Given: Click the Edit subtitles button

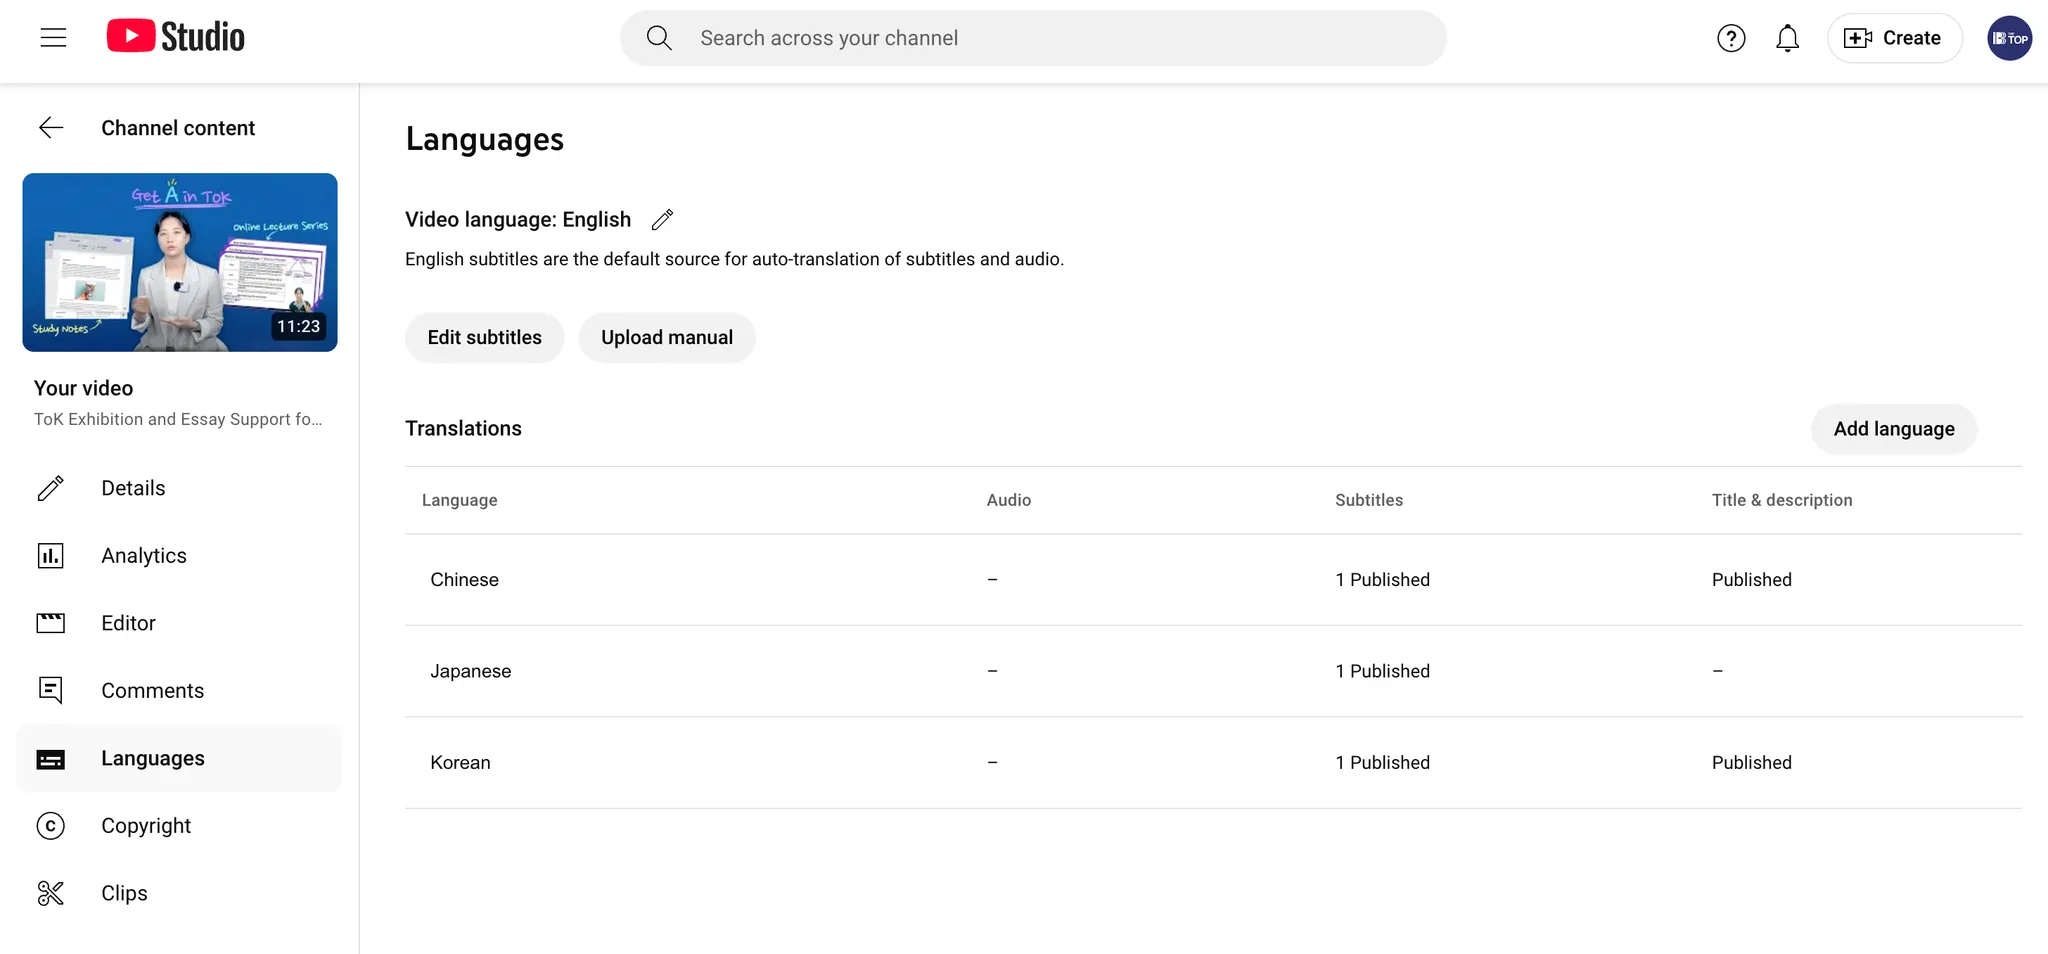Looking at the screenshot, I should tap(484, 338).
